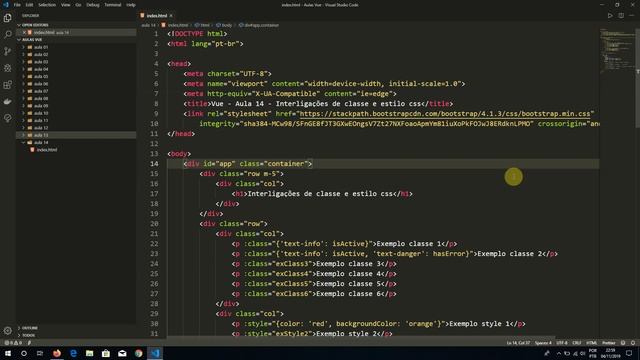The width and height of the screenshot is (640, 360).
Task: Click the Prettier status bar item
Action: (x=608, y=343)
